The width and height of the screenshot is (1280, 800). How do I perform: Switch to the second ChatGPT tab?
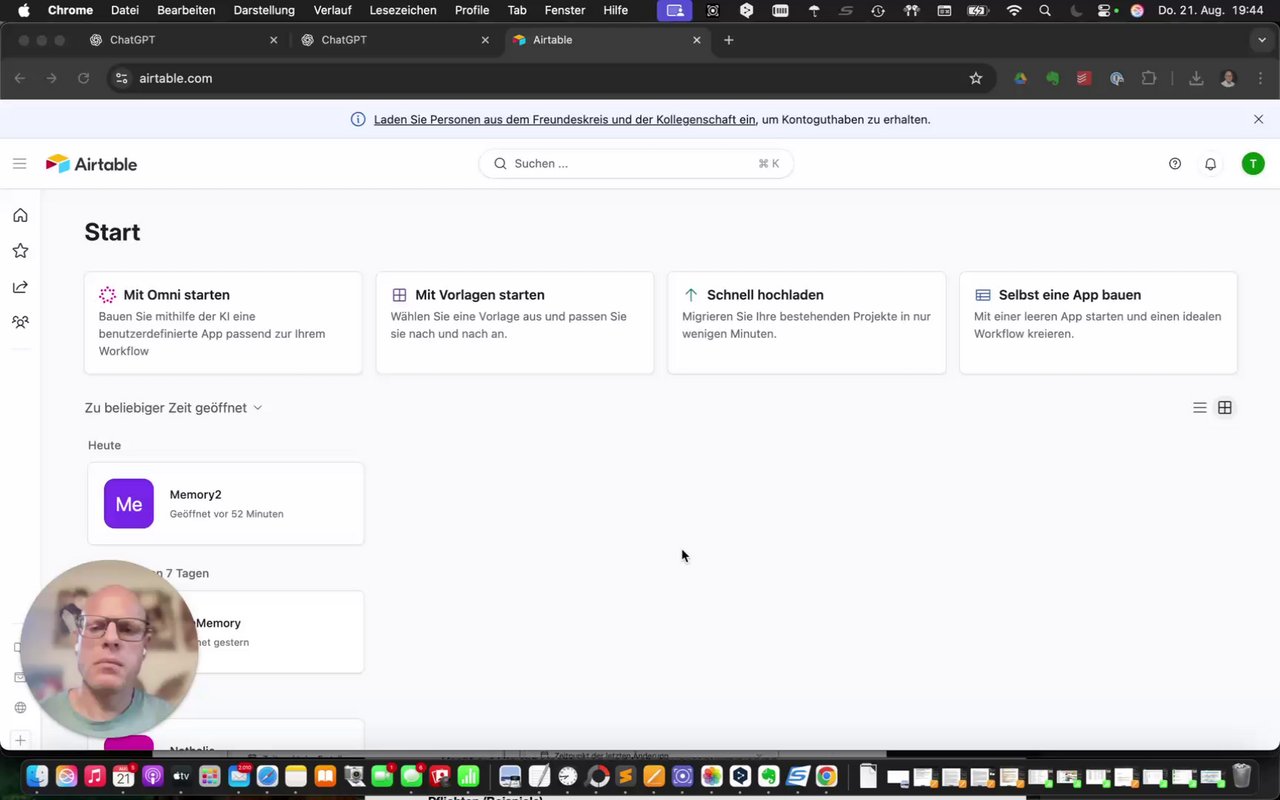point(394,40)
